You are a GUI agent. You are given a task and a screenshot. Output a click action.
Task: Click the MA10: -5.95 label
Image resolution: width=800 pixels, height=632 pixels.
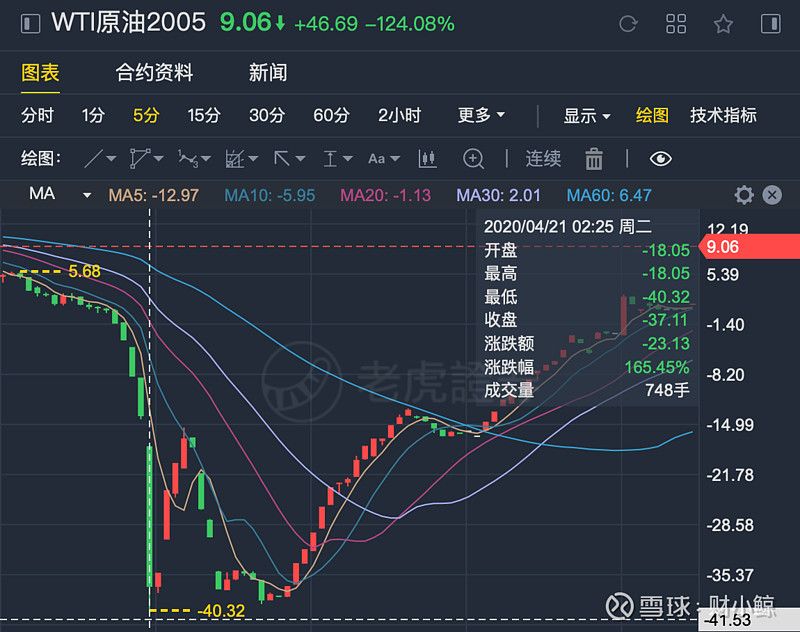tap(269, 195)
